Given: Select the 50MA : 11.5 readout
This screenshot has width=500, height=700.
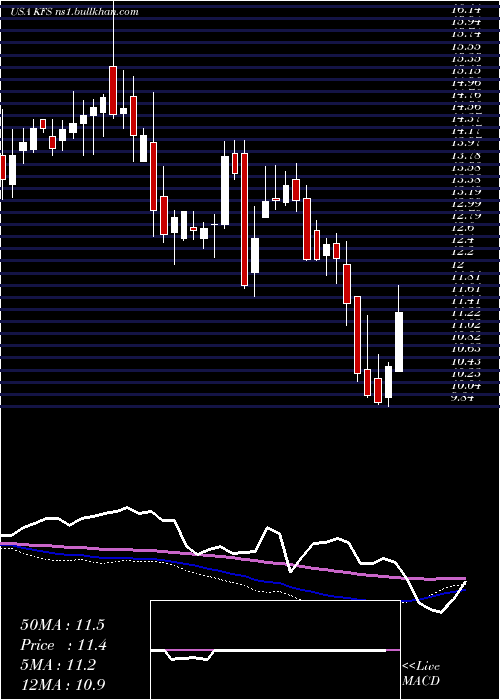Looking at the screenshot, I should pyautogui.click(x=62, y=625).
